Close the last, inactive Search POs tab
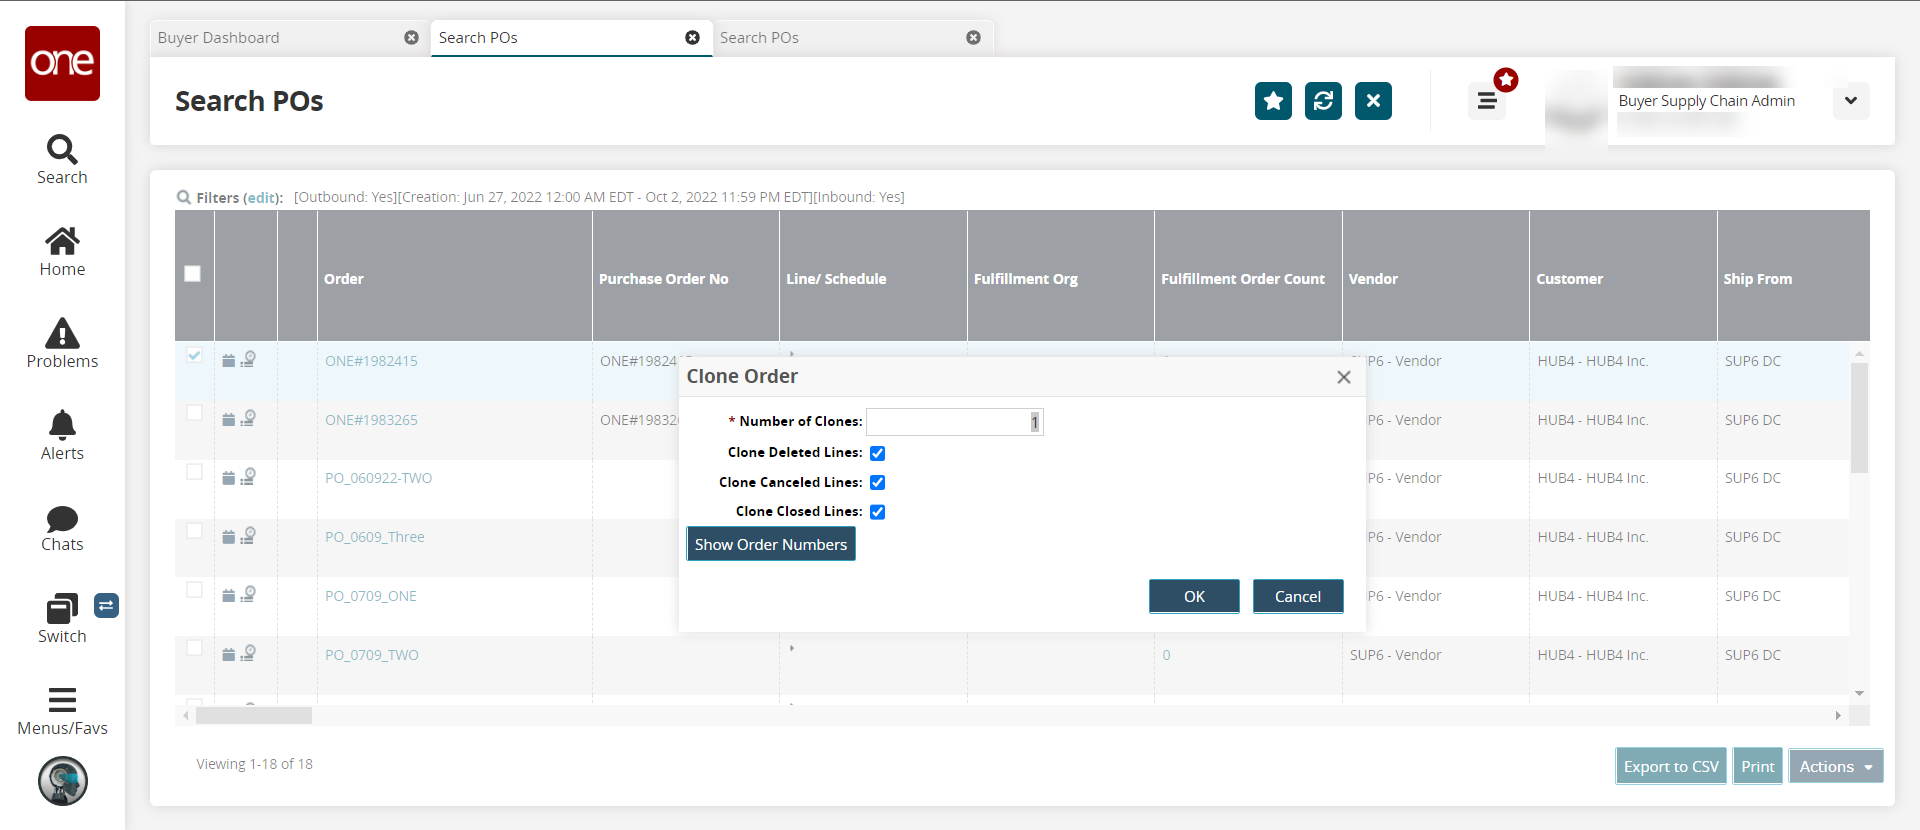 pos(973,38)
